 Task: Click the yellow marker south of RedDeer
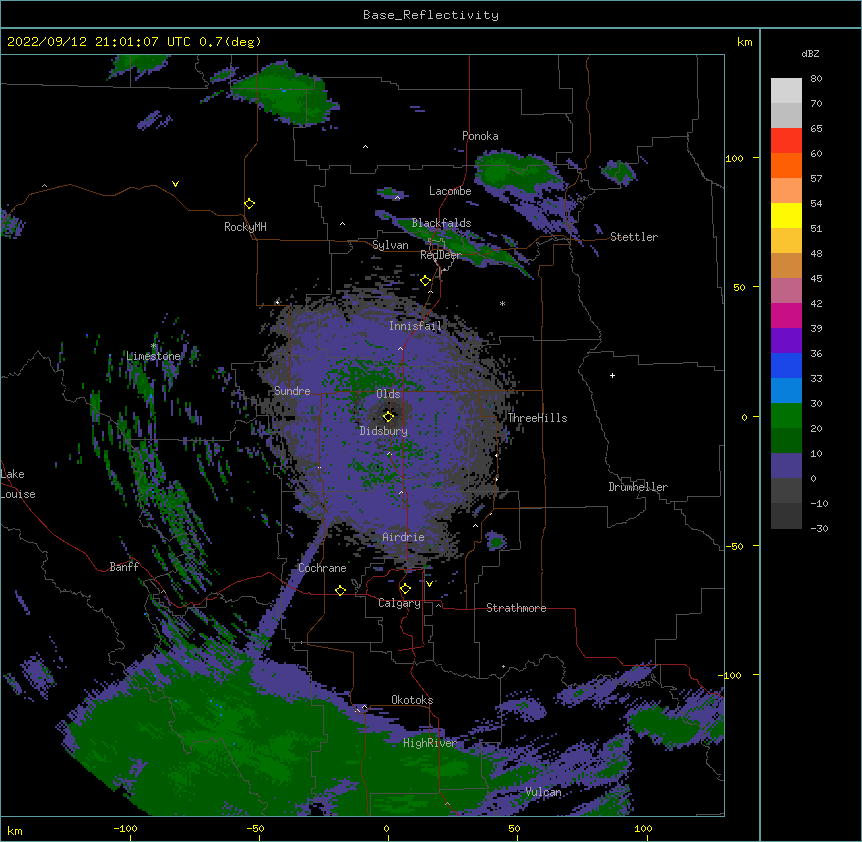pyautogui.click(x=425, y=280)
